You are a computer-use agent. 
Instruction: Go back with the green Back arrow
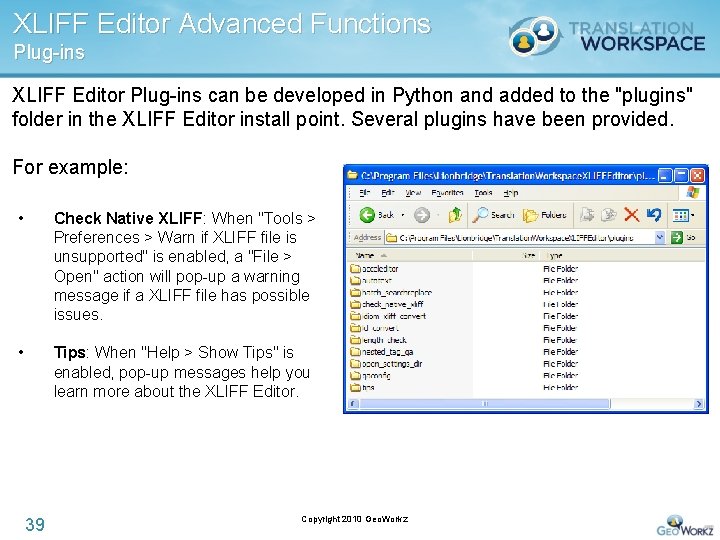(376, 214)
